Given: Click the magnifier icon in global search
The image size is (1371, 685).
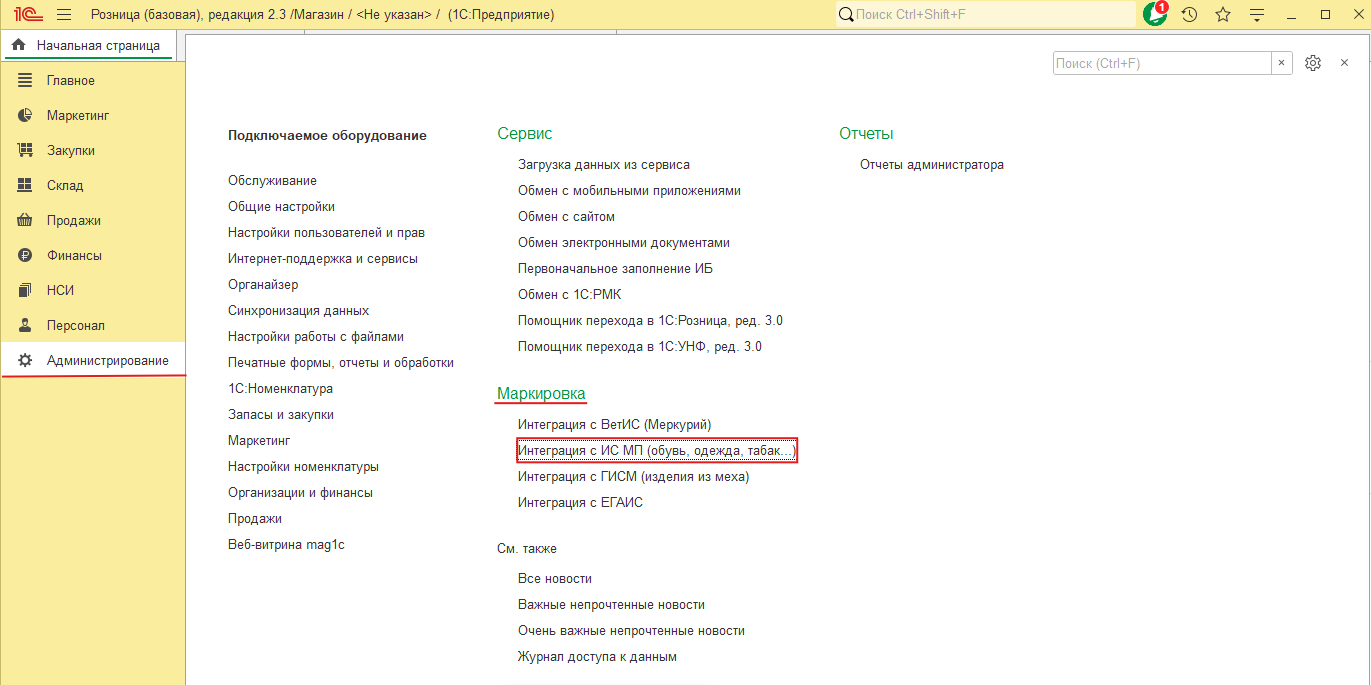Looking at the screenshot, I should click(x=846, y=15).
